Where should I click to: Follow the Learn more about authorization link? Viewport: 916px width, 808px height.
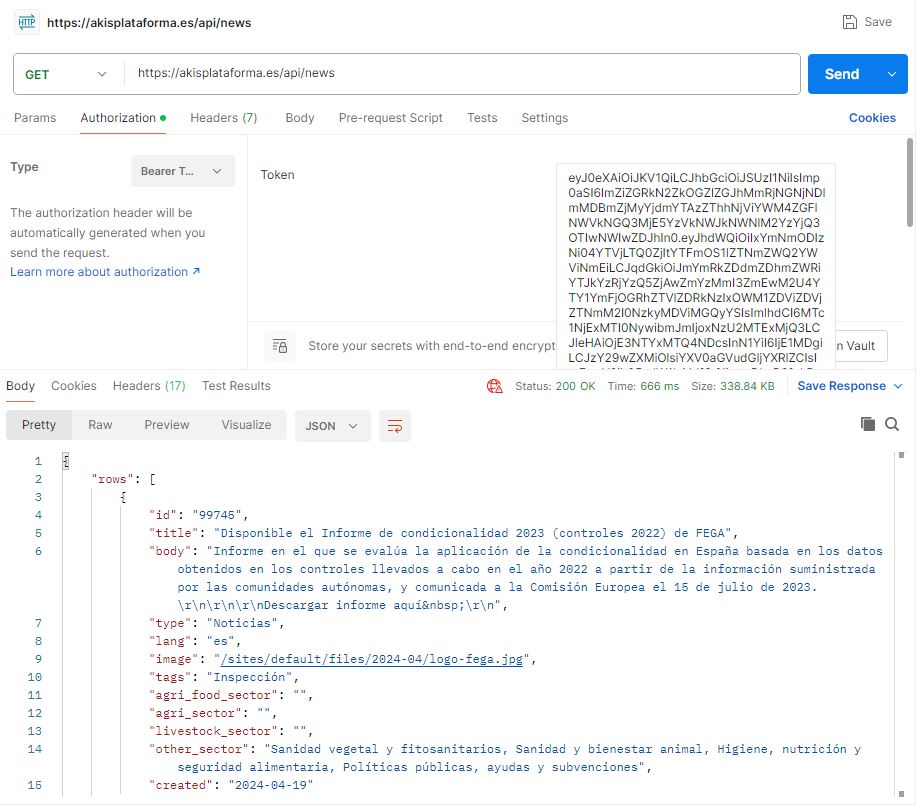pyautogui.click(x=105, y=272)
